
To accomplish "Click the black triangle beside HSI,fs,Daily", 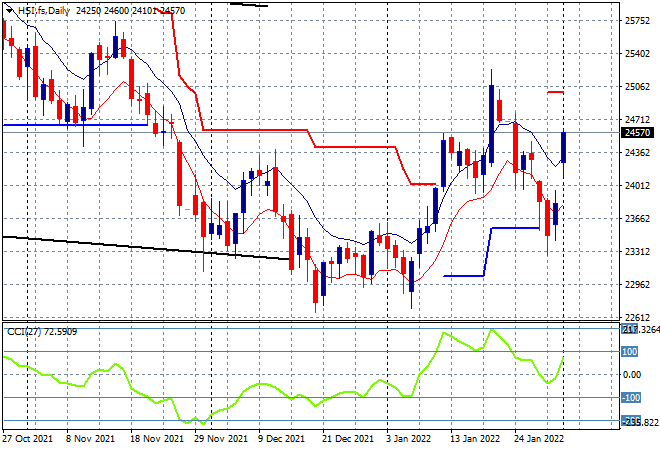I will (10, 11).
